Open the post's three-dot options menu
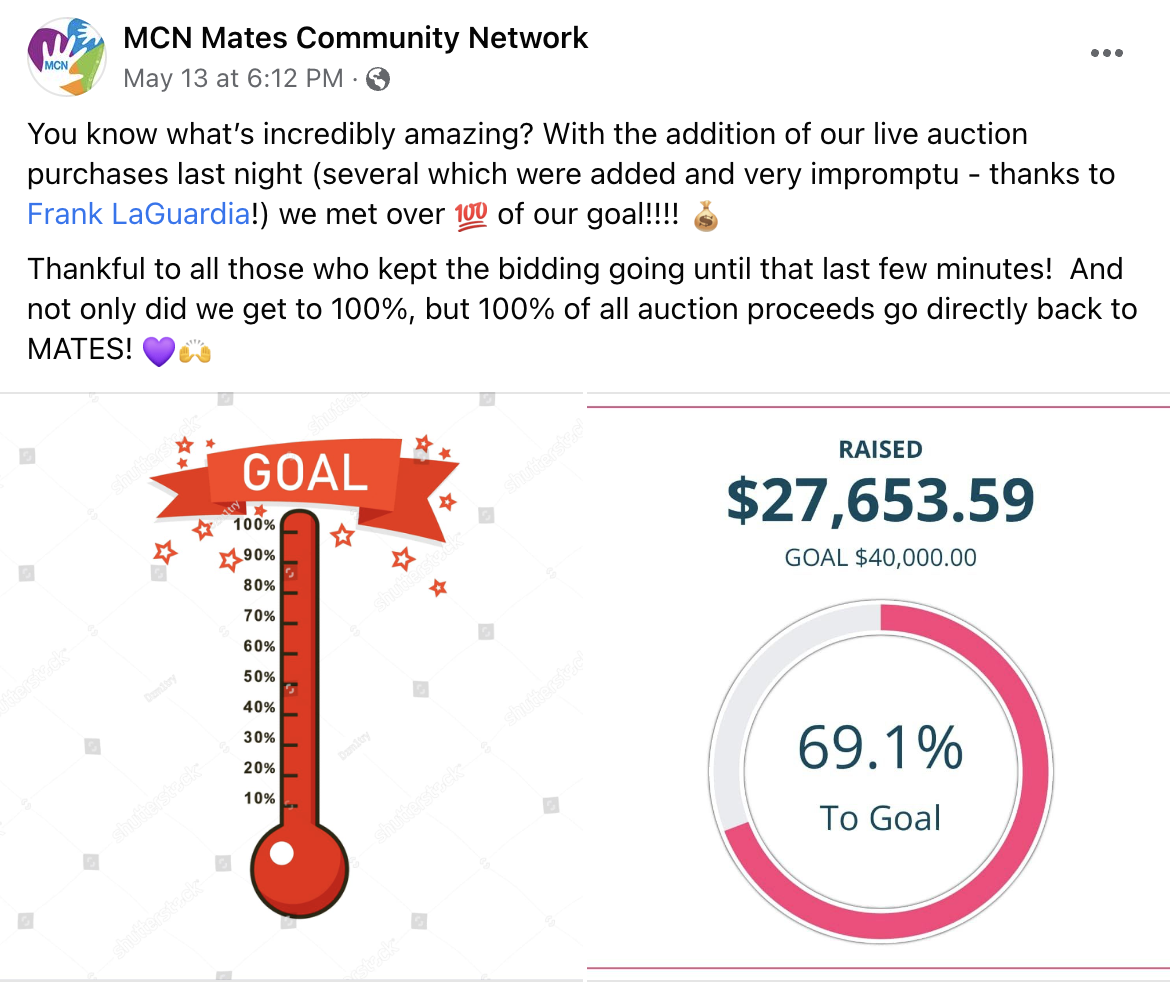This screenshot has width=1170, height=994. pos(1106,54)
